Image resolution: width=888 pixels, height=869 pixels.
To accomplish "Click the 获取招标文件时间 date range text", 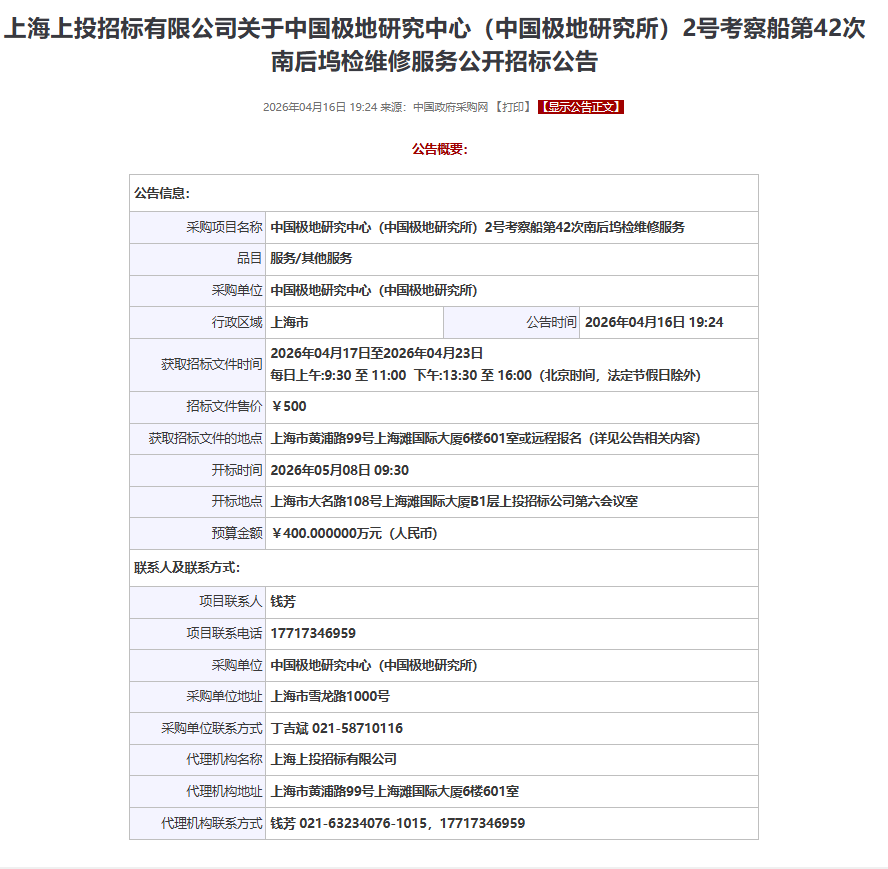I will pos(377,353).
